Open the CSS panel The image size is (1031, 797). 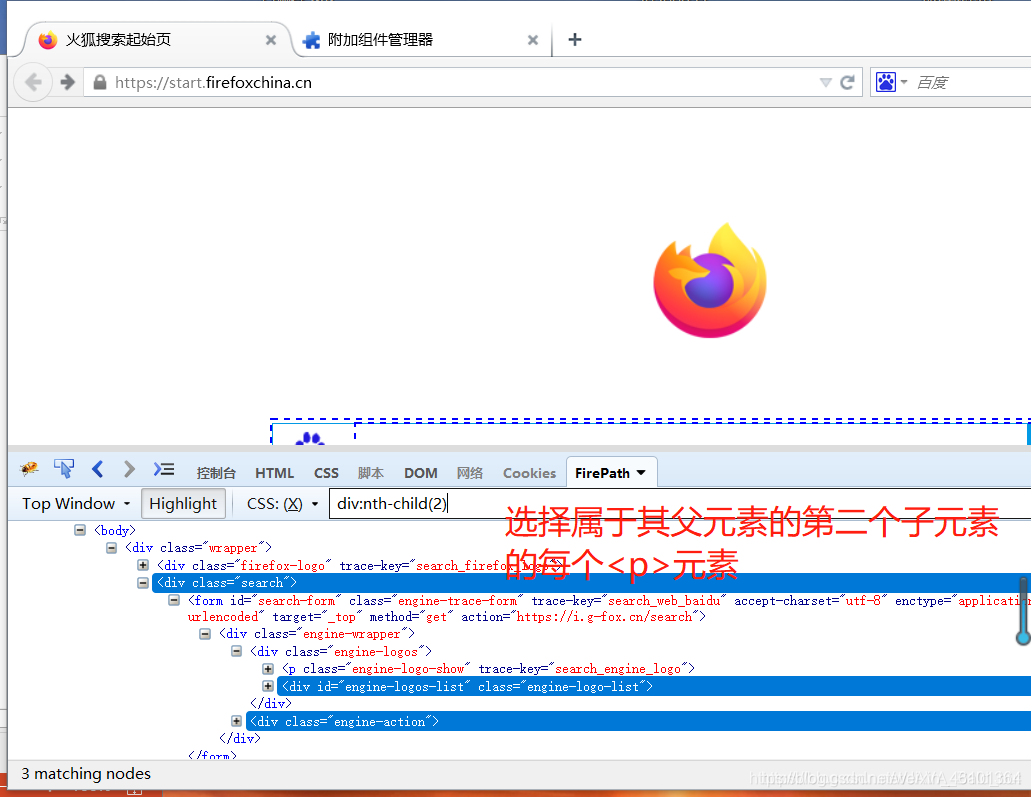(326, 473)
